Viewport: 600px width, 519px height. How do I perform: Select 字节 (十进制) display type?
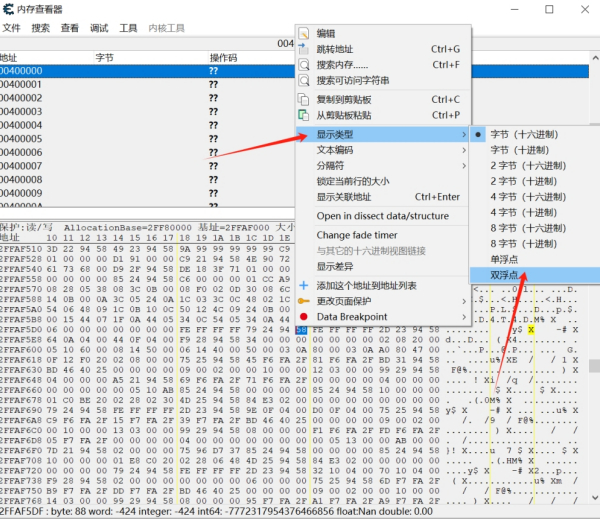pos(519,150)
